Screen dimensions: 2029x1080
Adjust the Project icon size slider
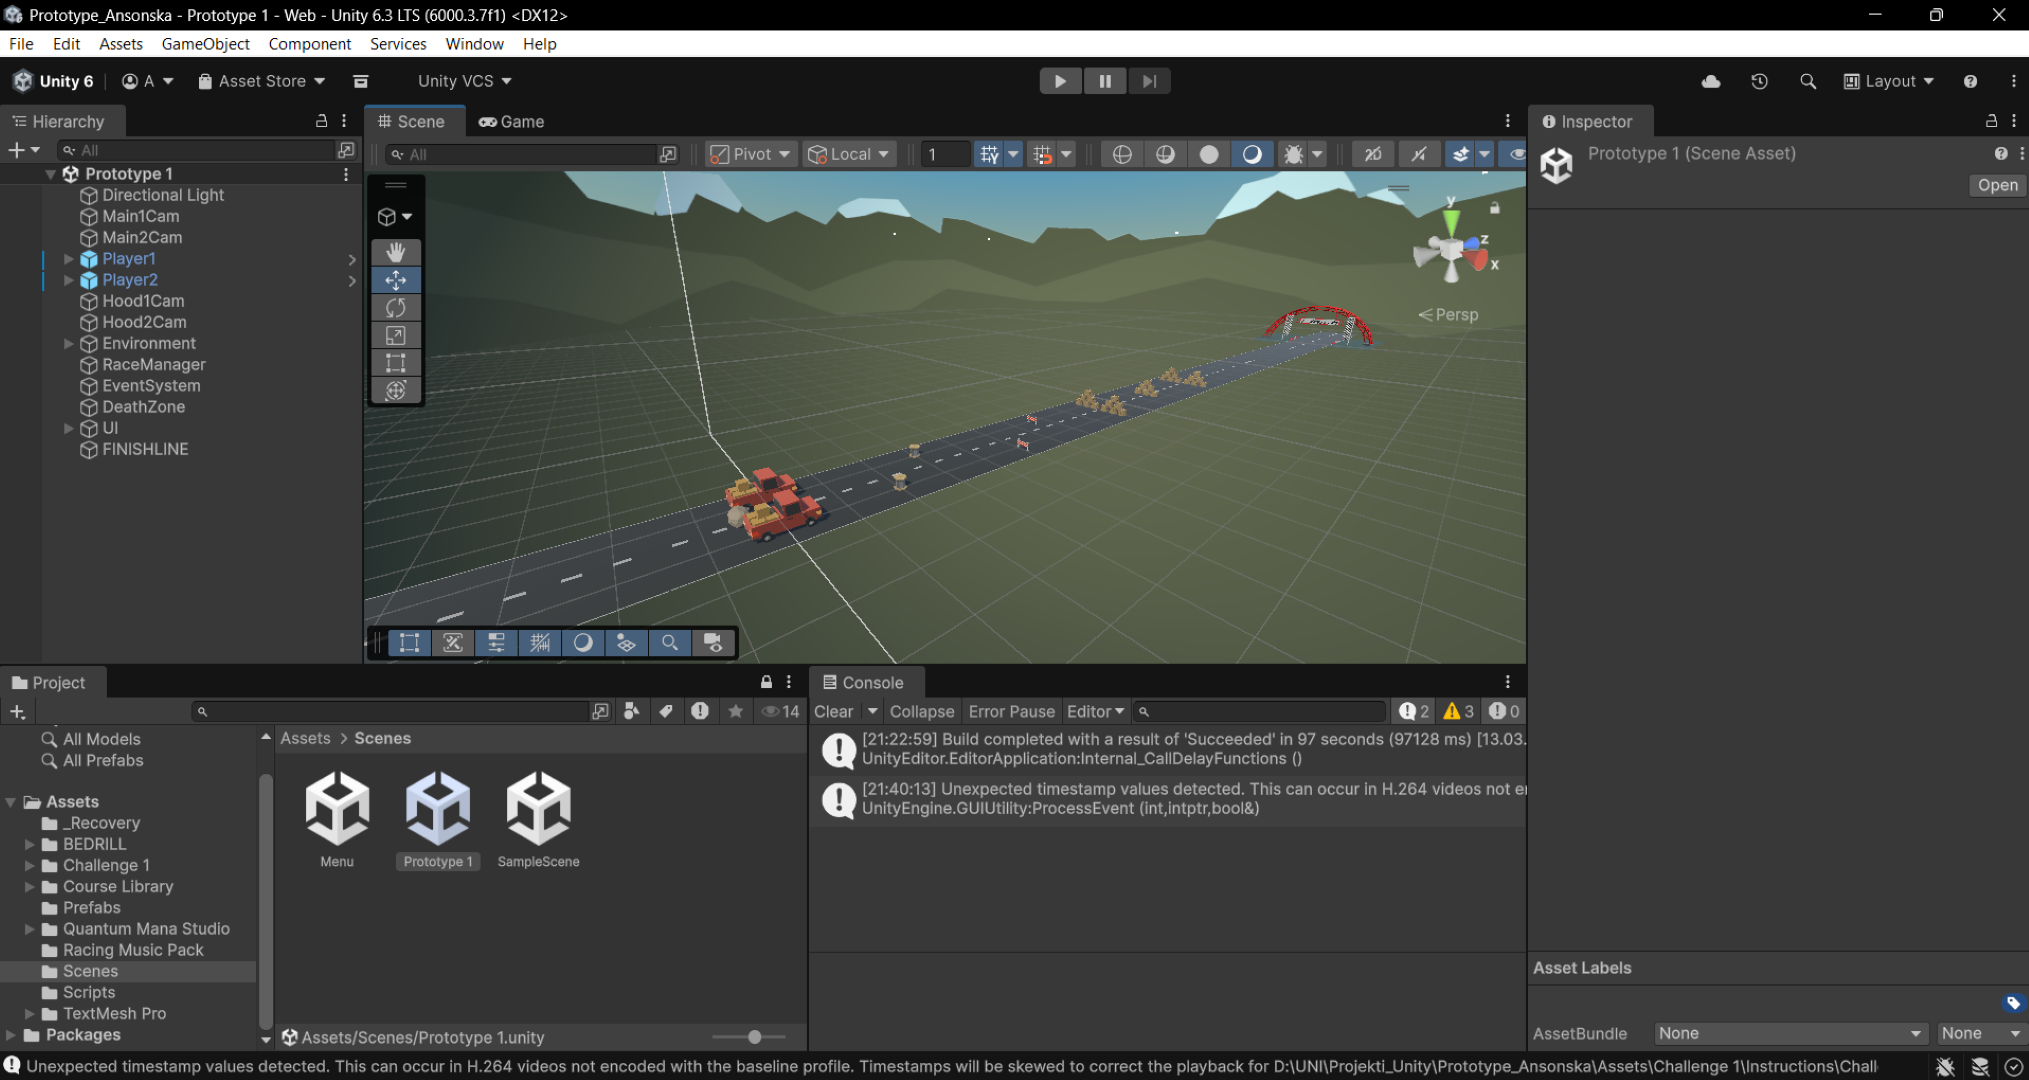tap(755, 1037)
